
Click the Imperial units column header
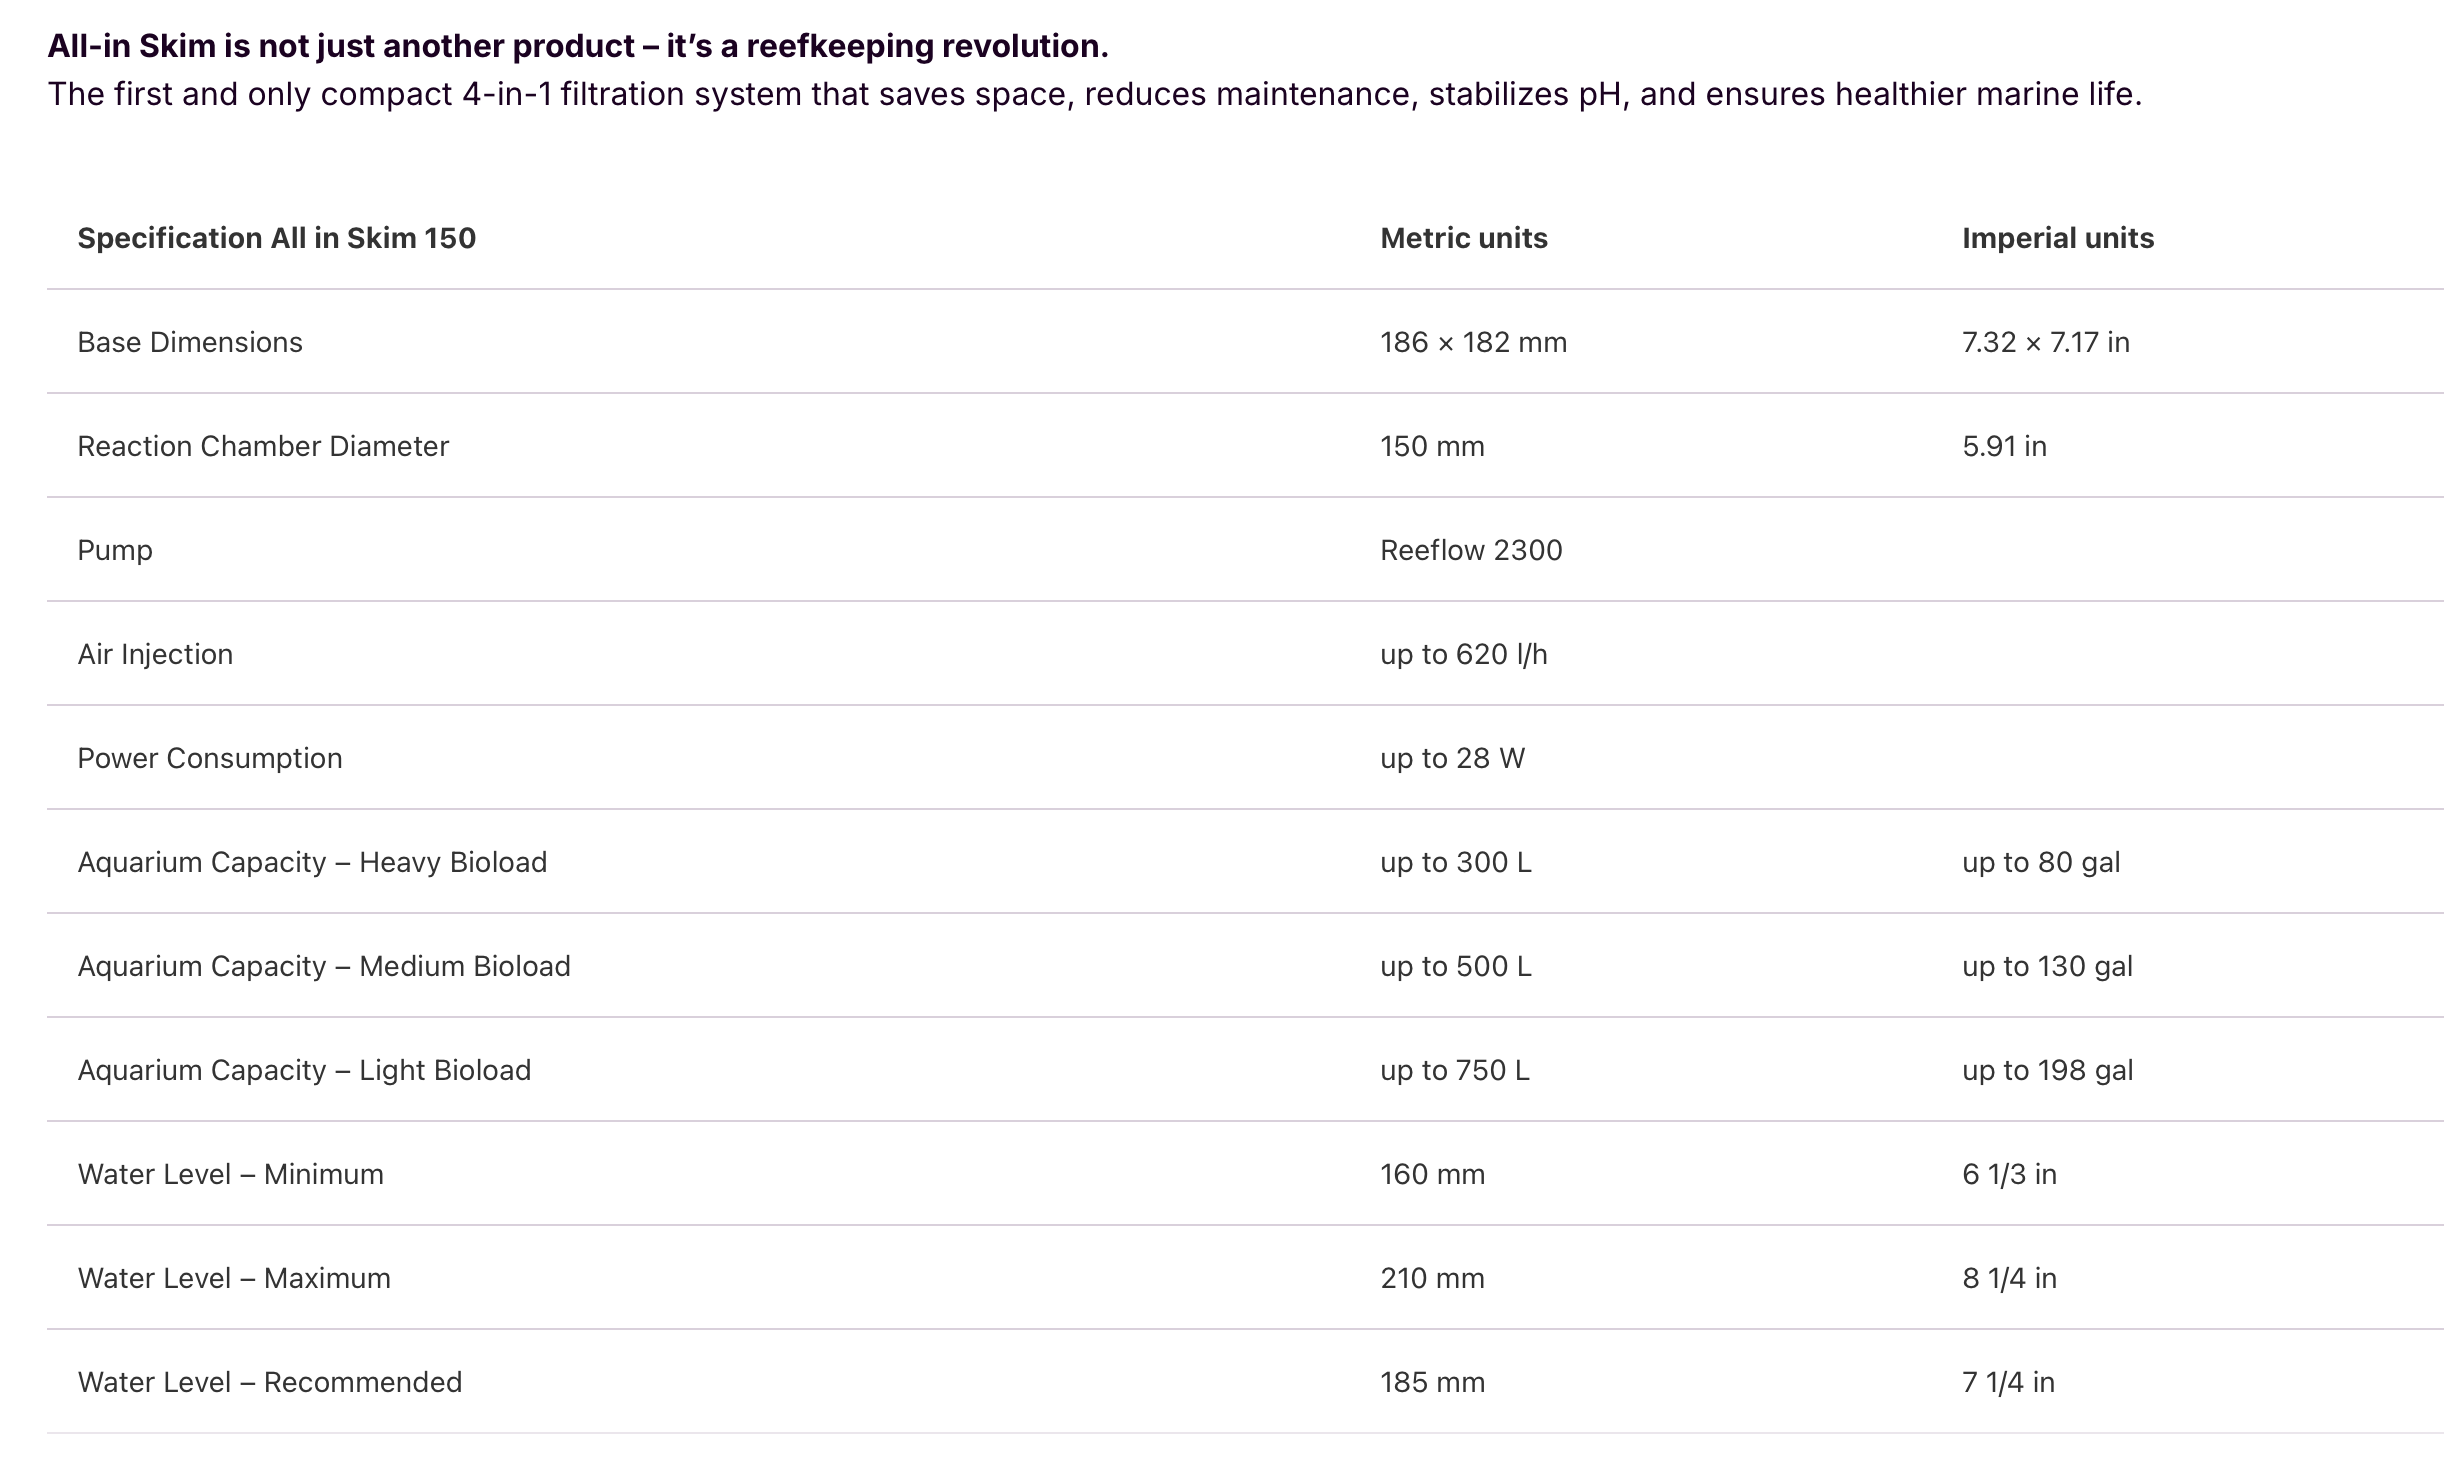(x=2058, y=238)
